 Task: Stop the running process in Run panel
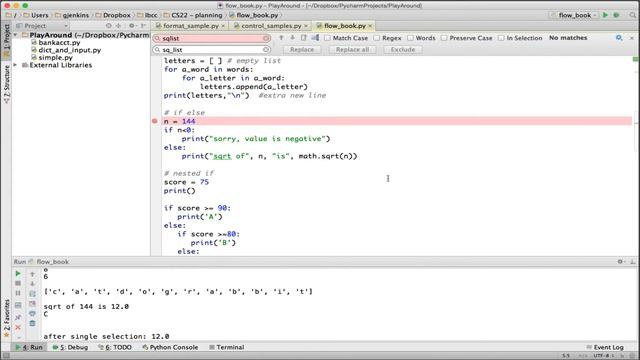(x=18, y=283)
